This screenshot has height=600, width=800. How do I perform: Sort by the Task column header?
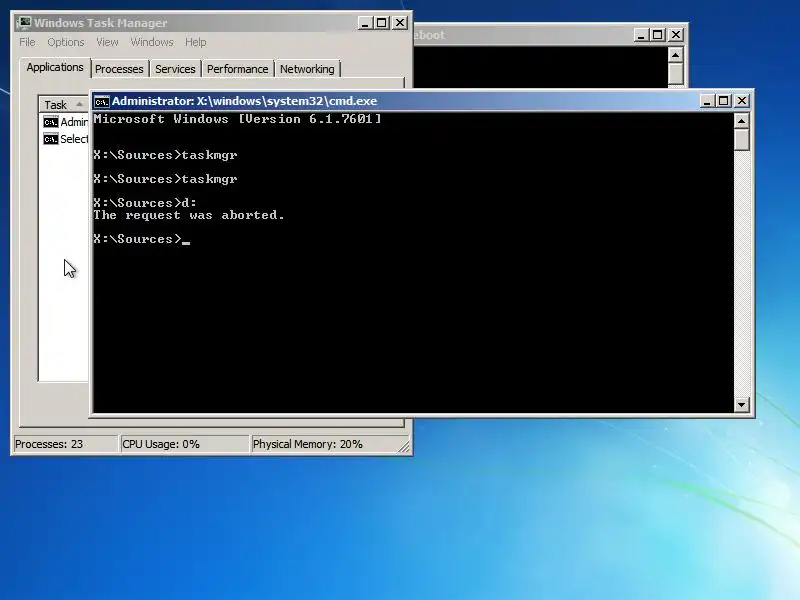pos(64,105)
